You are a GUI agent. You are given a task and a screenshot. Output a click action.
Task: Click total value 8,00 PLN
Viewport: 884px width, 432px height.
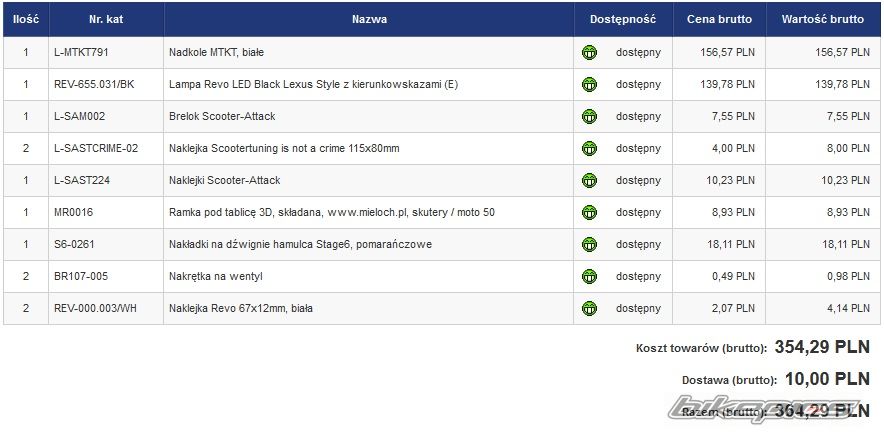pos(848,149)
